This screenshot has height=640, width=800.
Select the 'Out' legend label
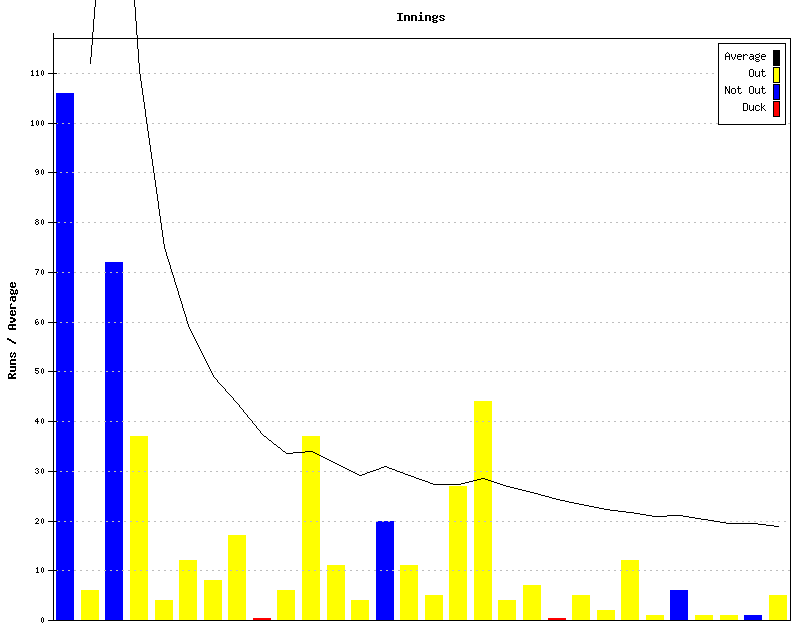click(757, 73)
